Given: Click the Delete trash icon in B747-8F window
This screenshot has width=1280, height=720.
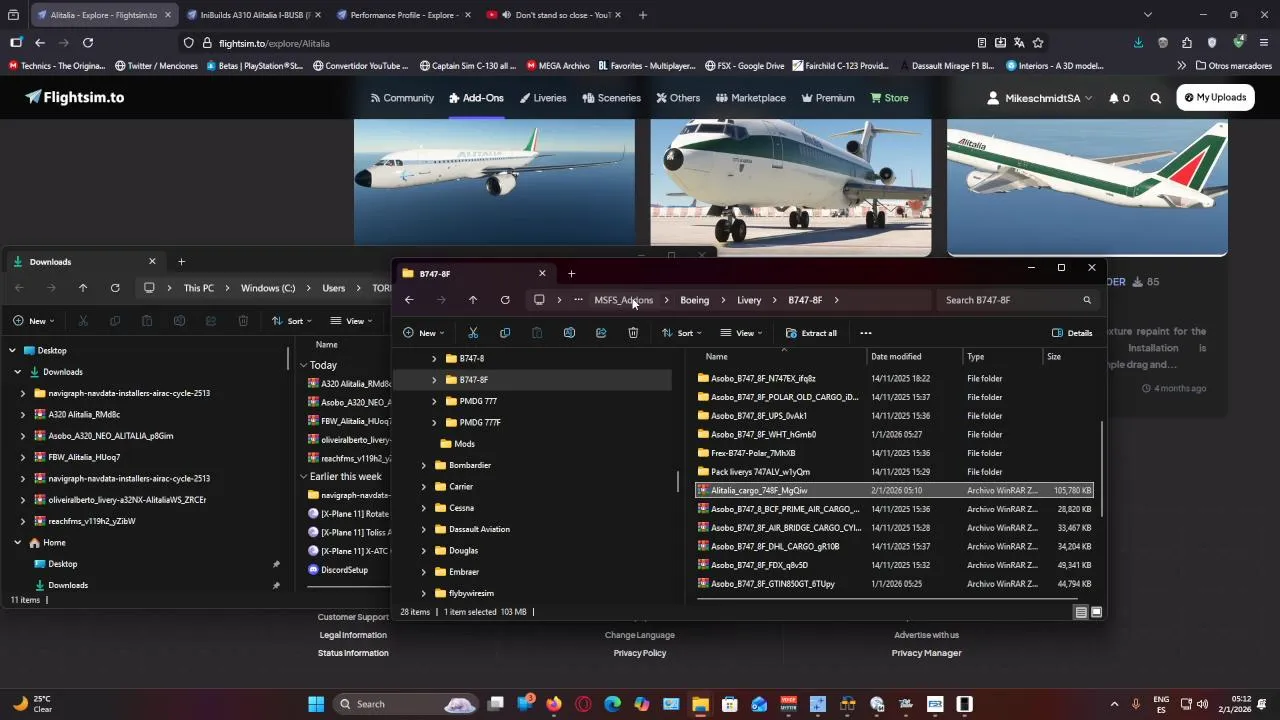Looking at the screenshot, I should coord(633,333).
